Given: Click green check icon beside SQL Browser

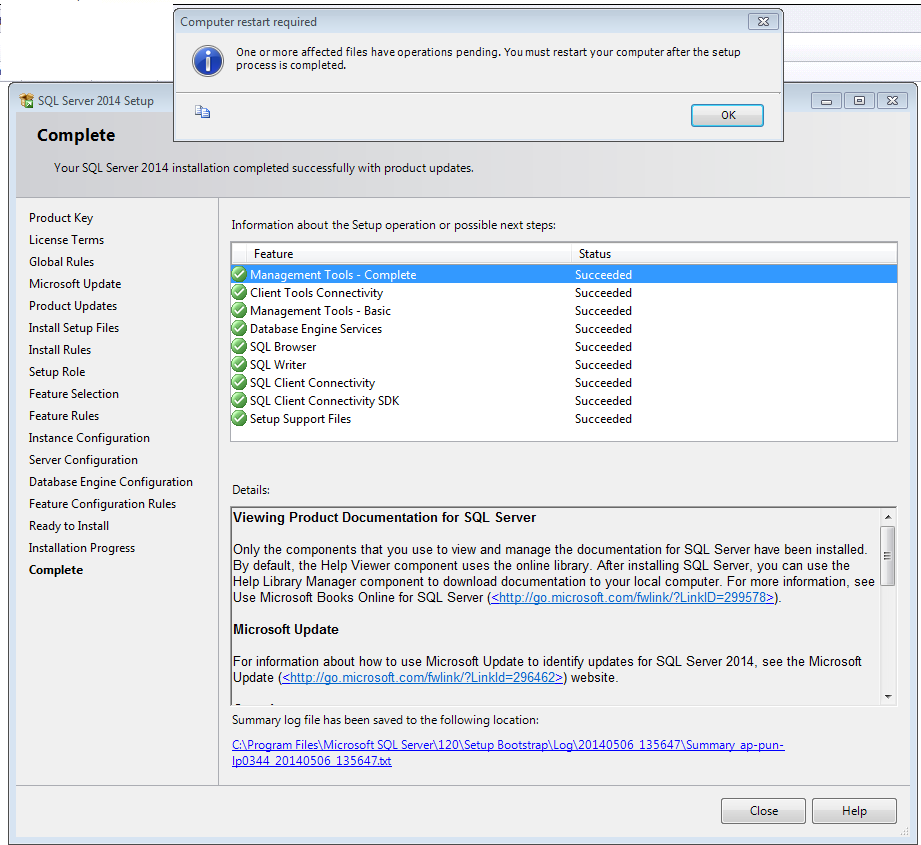Looking at the screenshot, I should 238,346.
